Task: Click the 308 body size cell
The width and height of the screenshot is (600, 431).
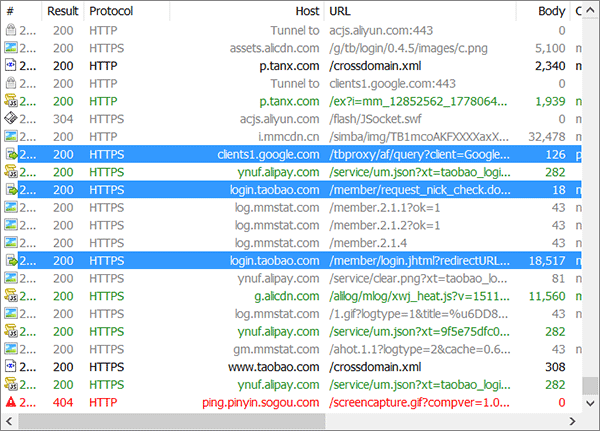Action: tap(555, 367)
